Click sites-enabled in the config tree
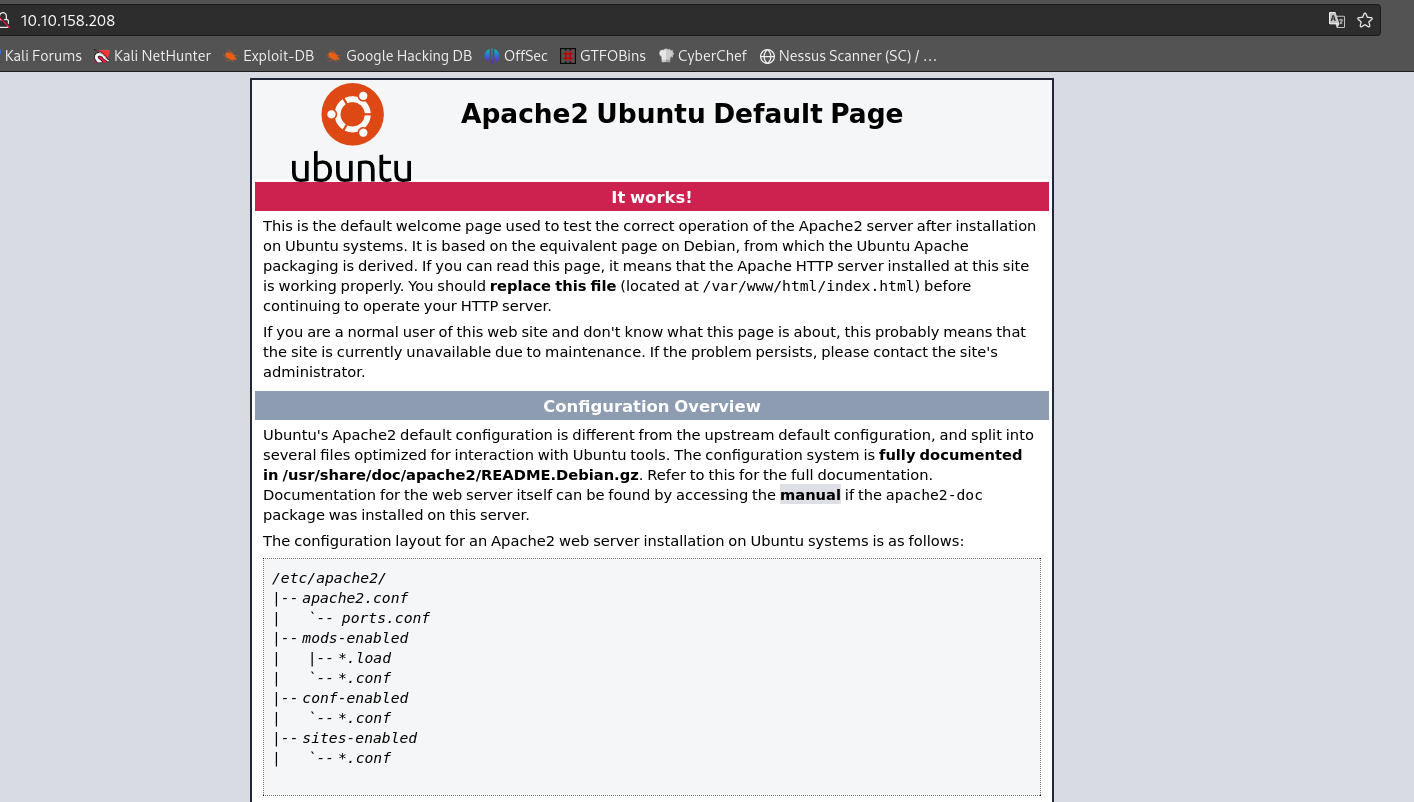 click(359, 738)
